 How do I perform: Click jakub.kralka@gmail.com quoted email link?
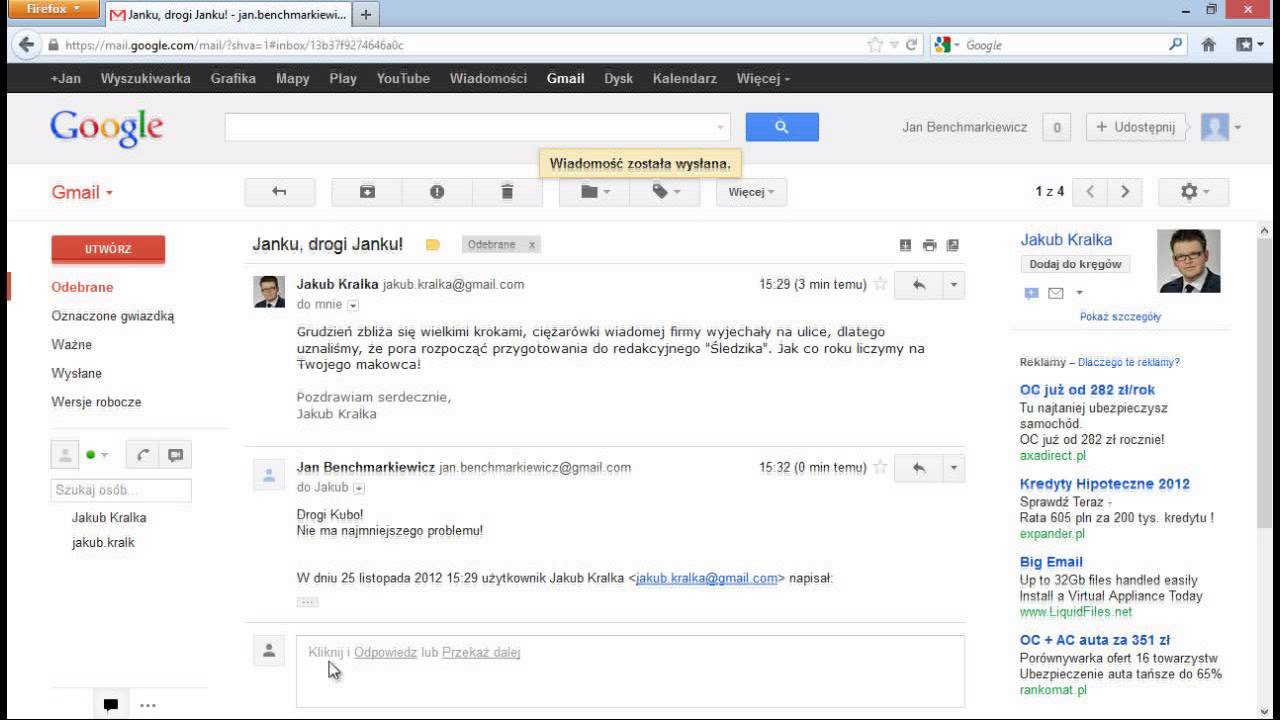pos(706,578)
